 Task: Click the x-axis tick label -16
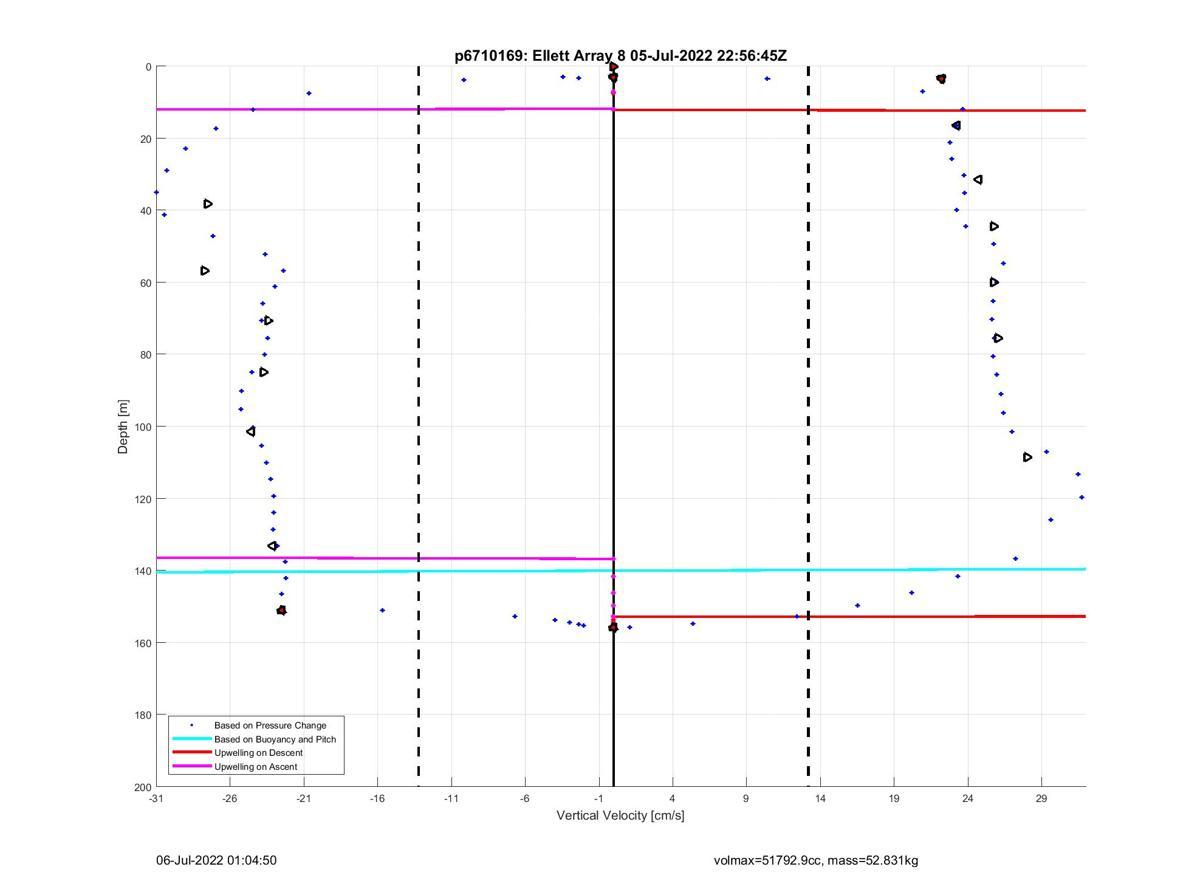click(377, 798)
